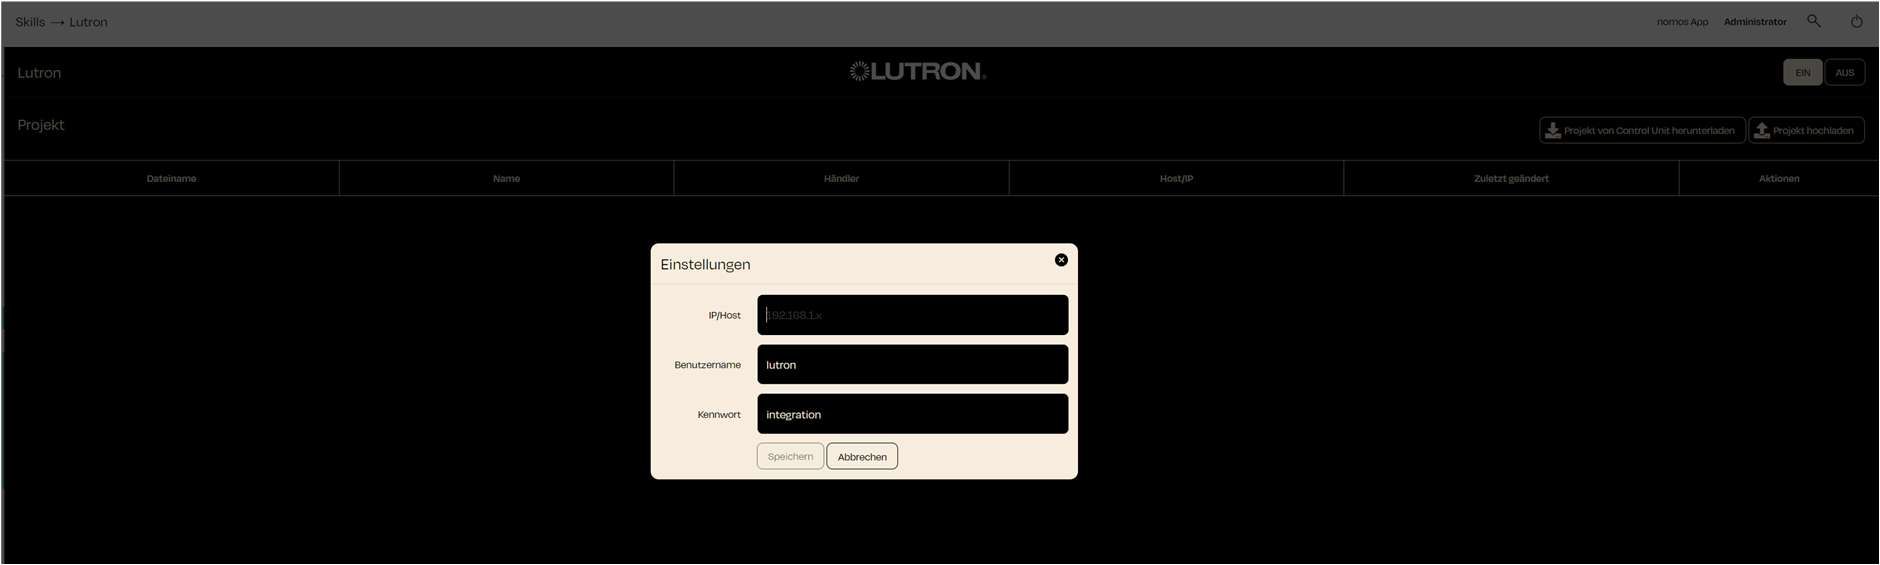Switch the skill to AUS

tap(1844, 73)
